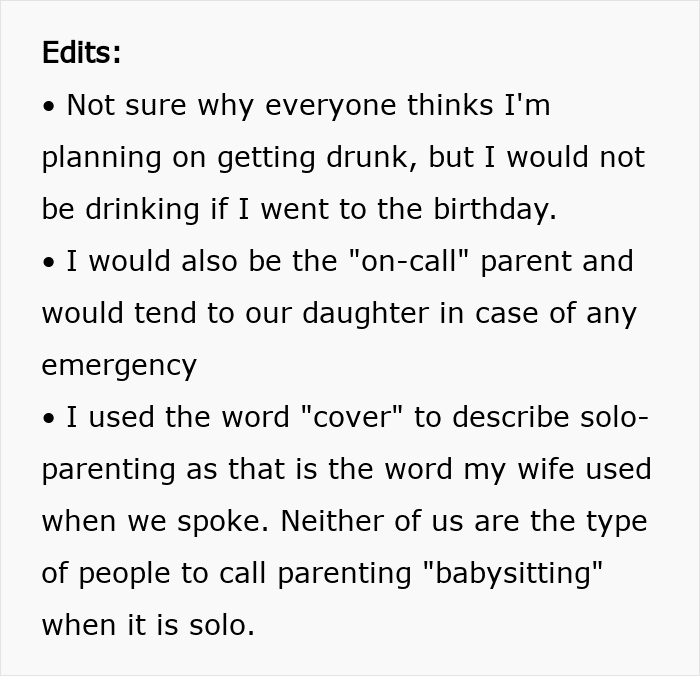Click the word "Neither"
The image size is (700, 676).
click(332, 521)
